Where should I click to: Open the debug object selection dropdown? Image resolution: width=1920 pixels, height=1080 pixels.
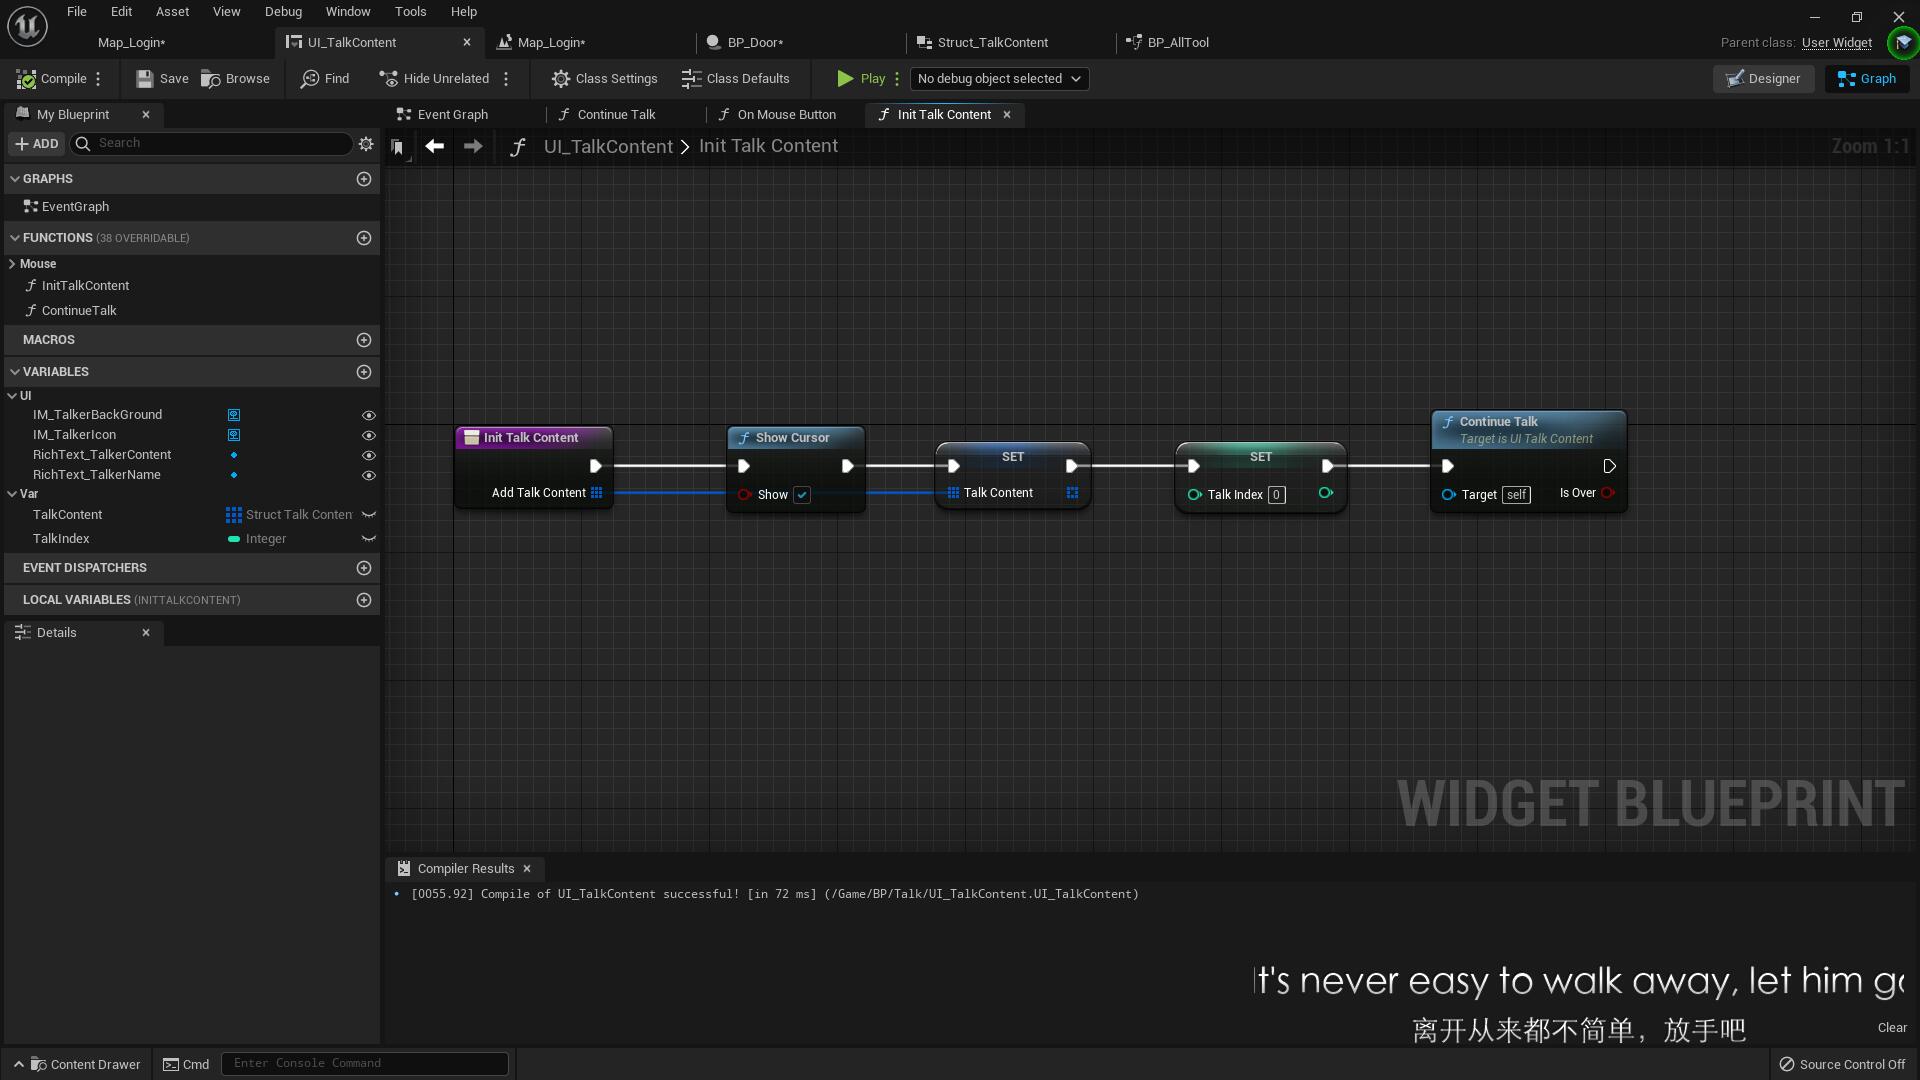pos(999,79)
